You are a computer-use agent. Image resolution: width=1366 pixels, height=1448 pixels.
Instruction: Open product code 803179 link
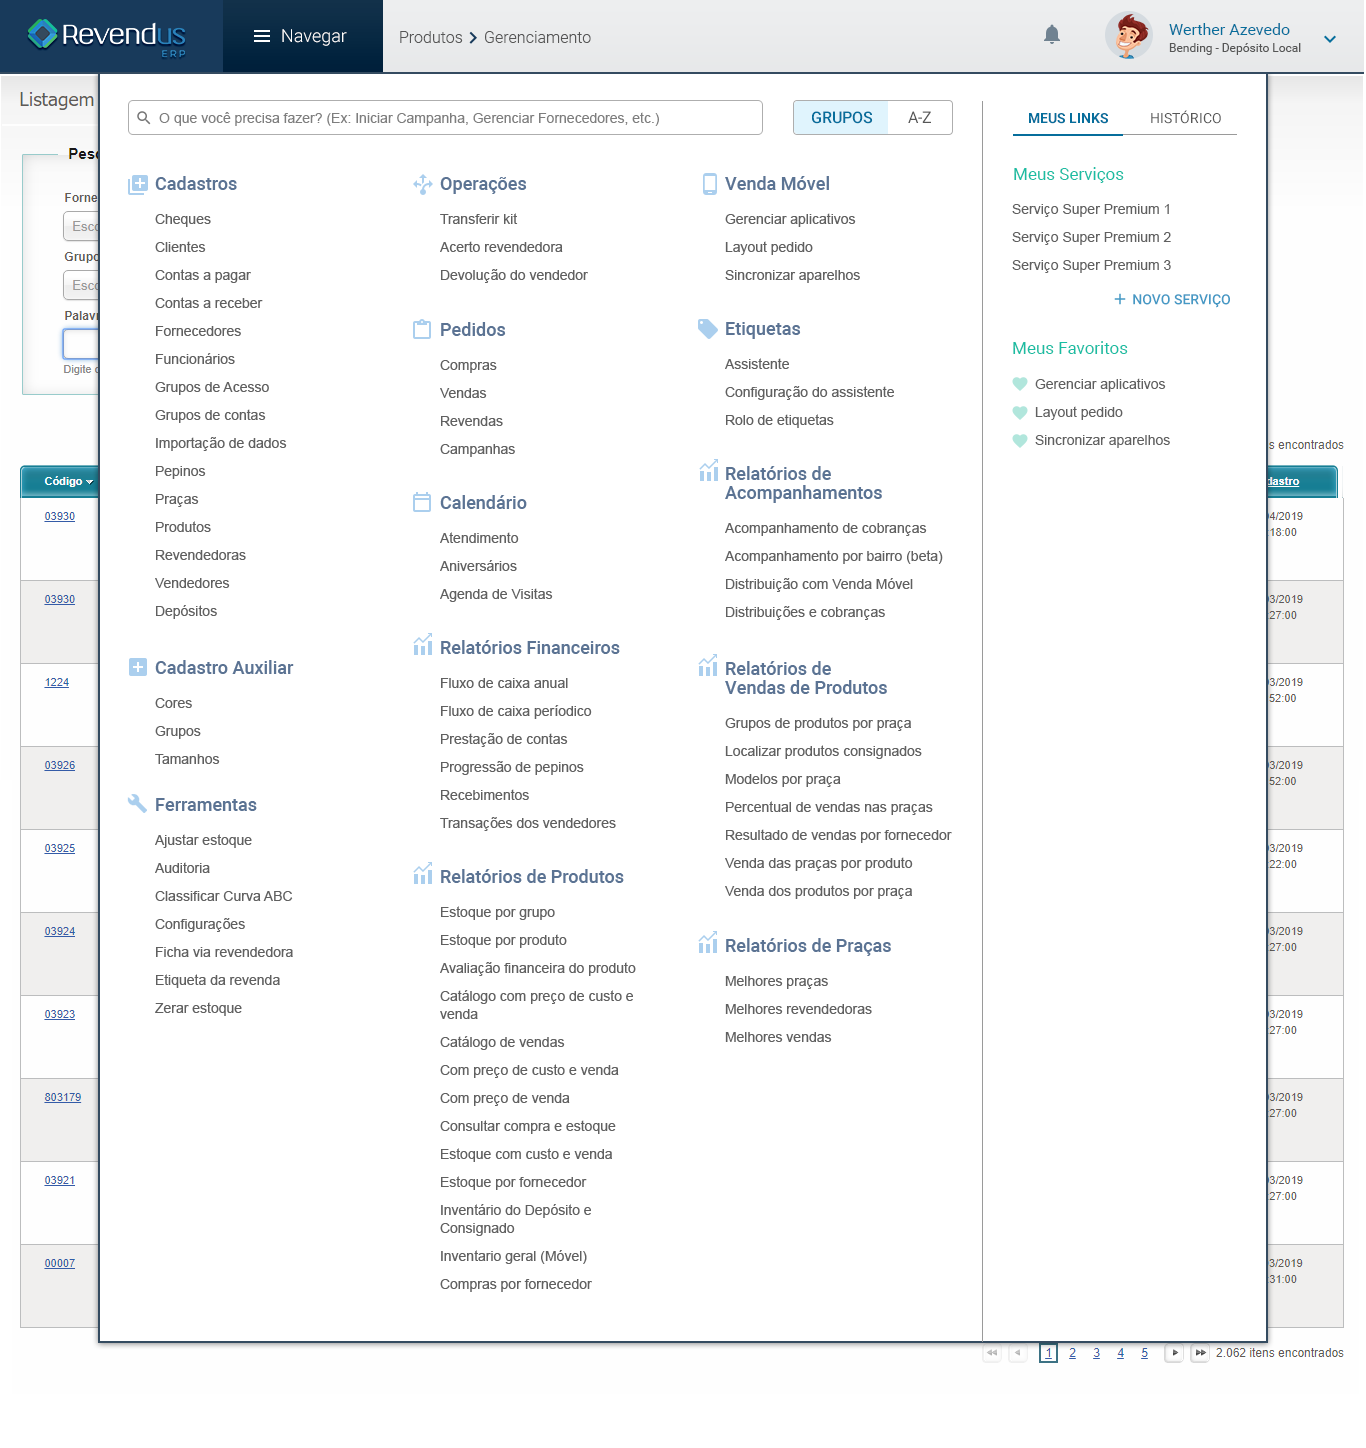click(x=62, y=1097)
